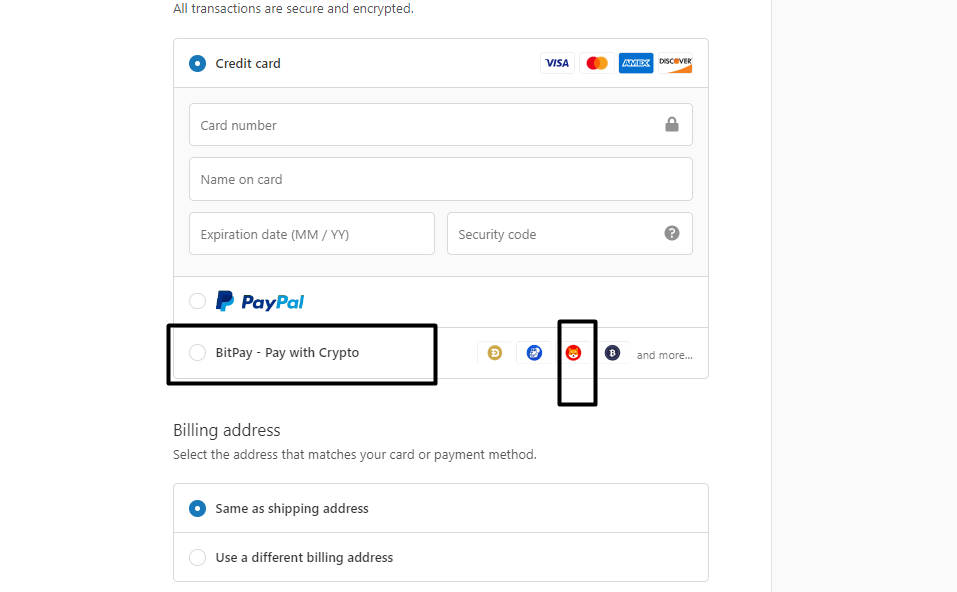Click the PayPal logo
957x592 pixels.
260,301
